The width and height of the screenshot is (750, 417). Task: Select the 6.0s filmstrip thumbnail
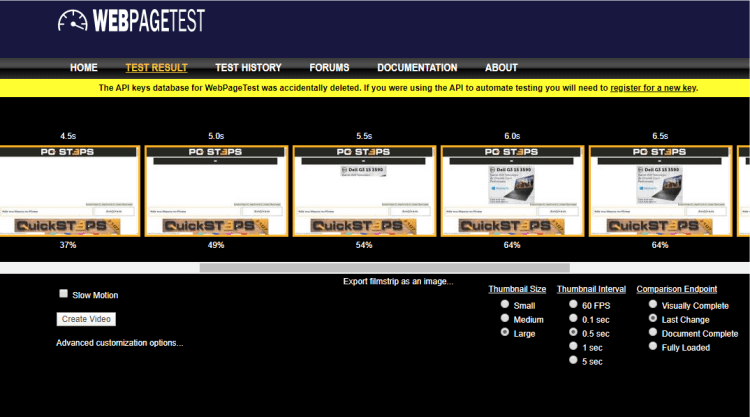point(512,191)
